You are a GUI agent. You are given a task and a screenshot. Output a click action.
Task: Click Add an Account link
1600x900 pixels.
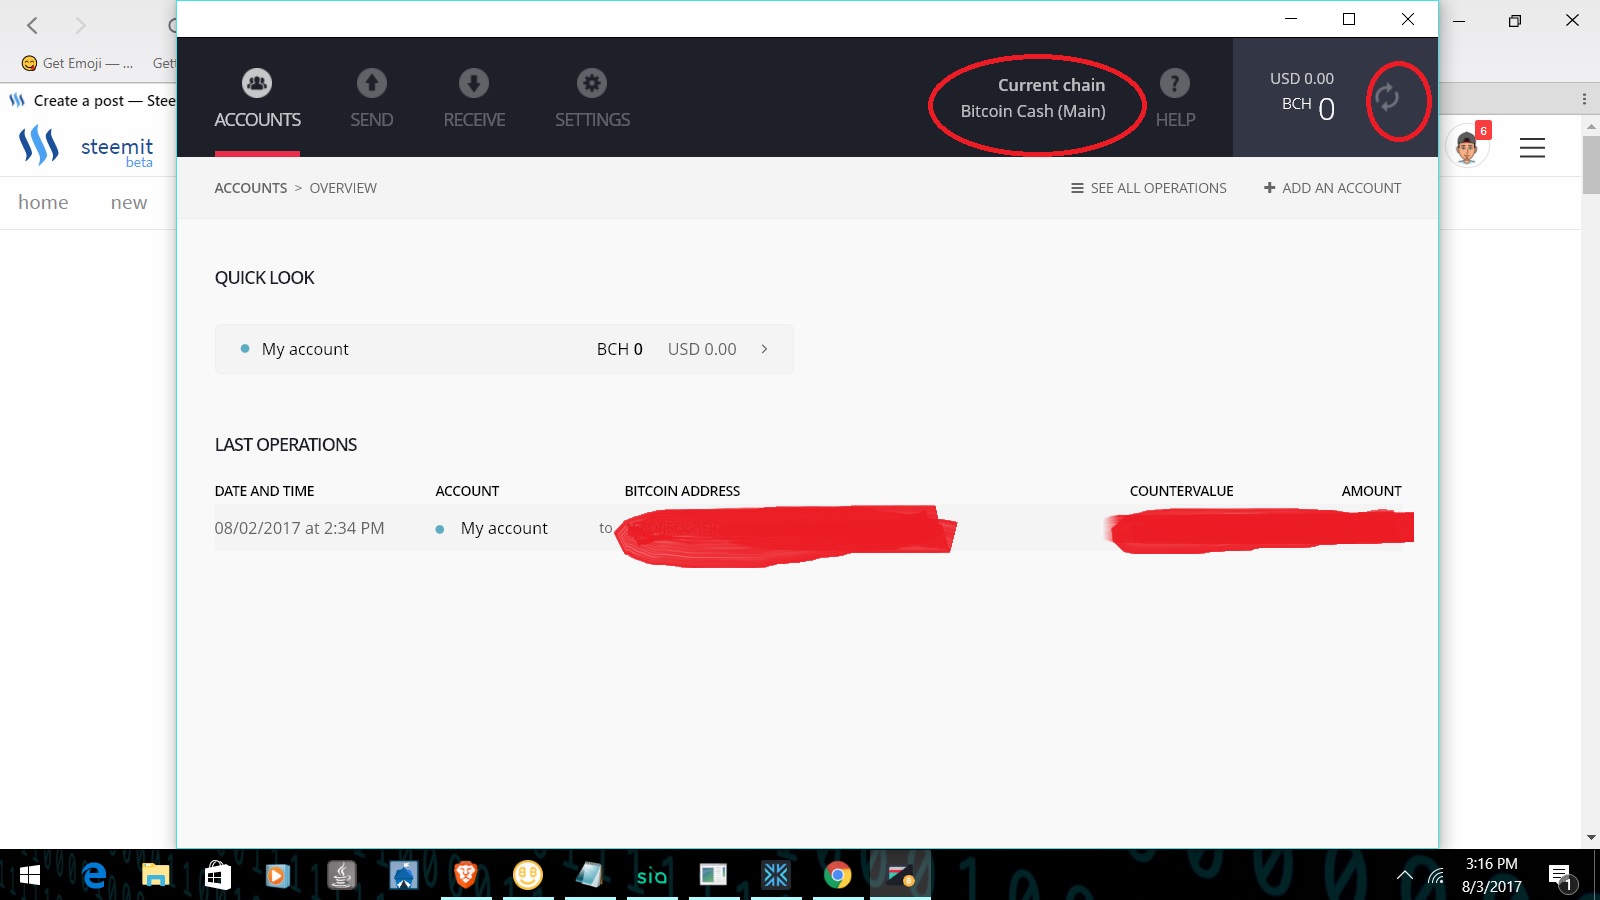point(1332,188)
